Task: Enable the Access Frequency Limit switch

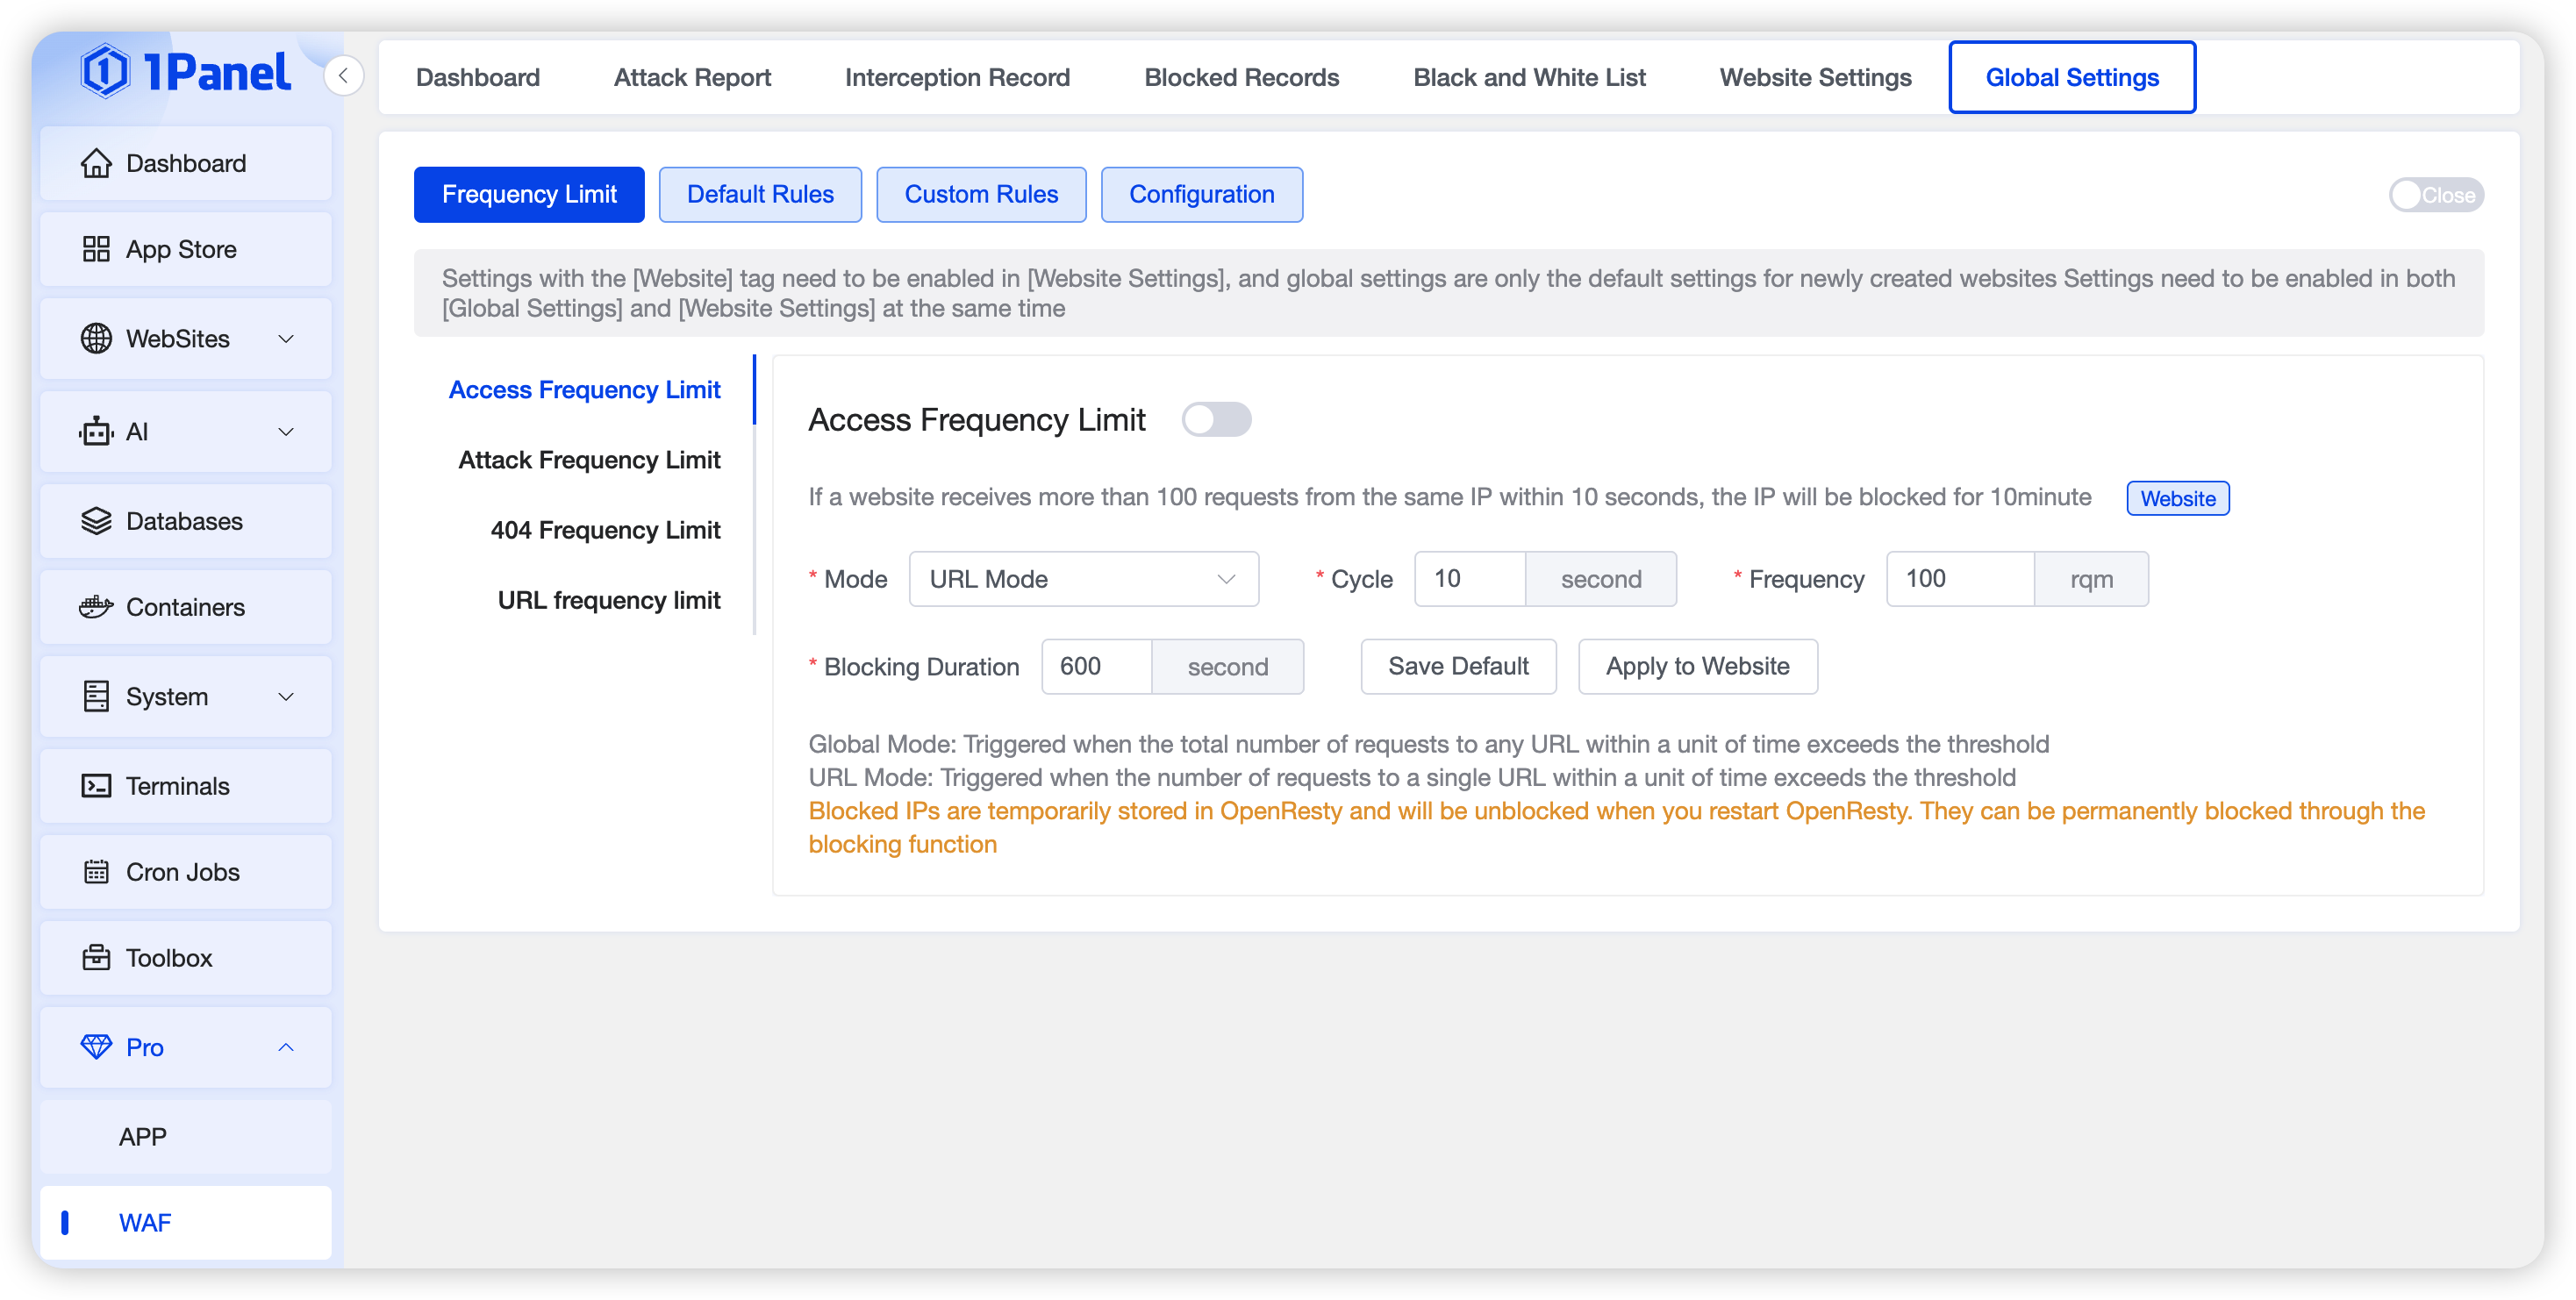Action: coord(1215,420)
